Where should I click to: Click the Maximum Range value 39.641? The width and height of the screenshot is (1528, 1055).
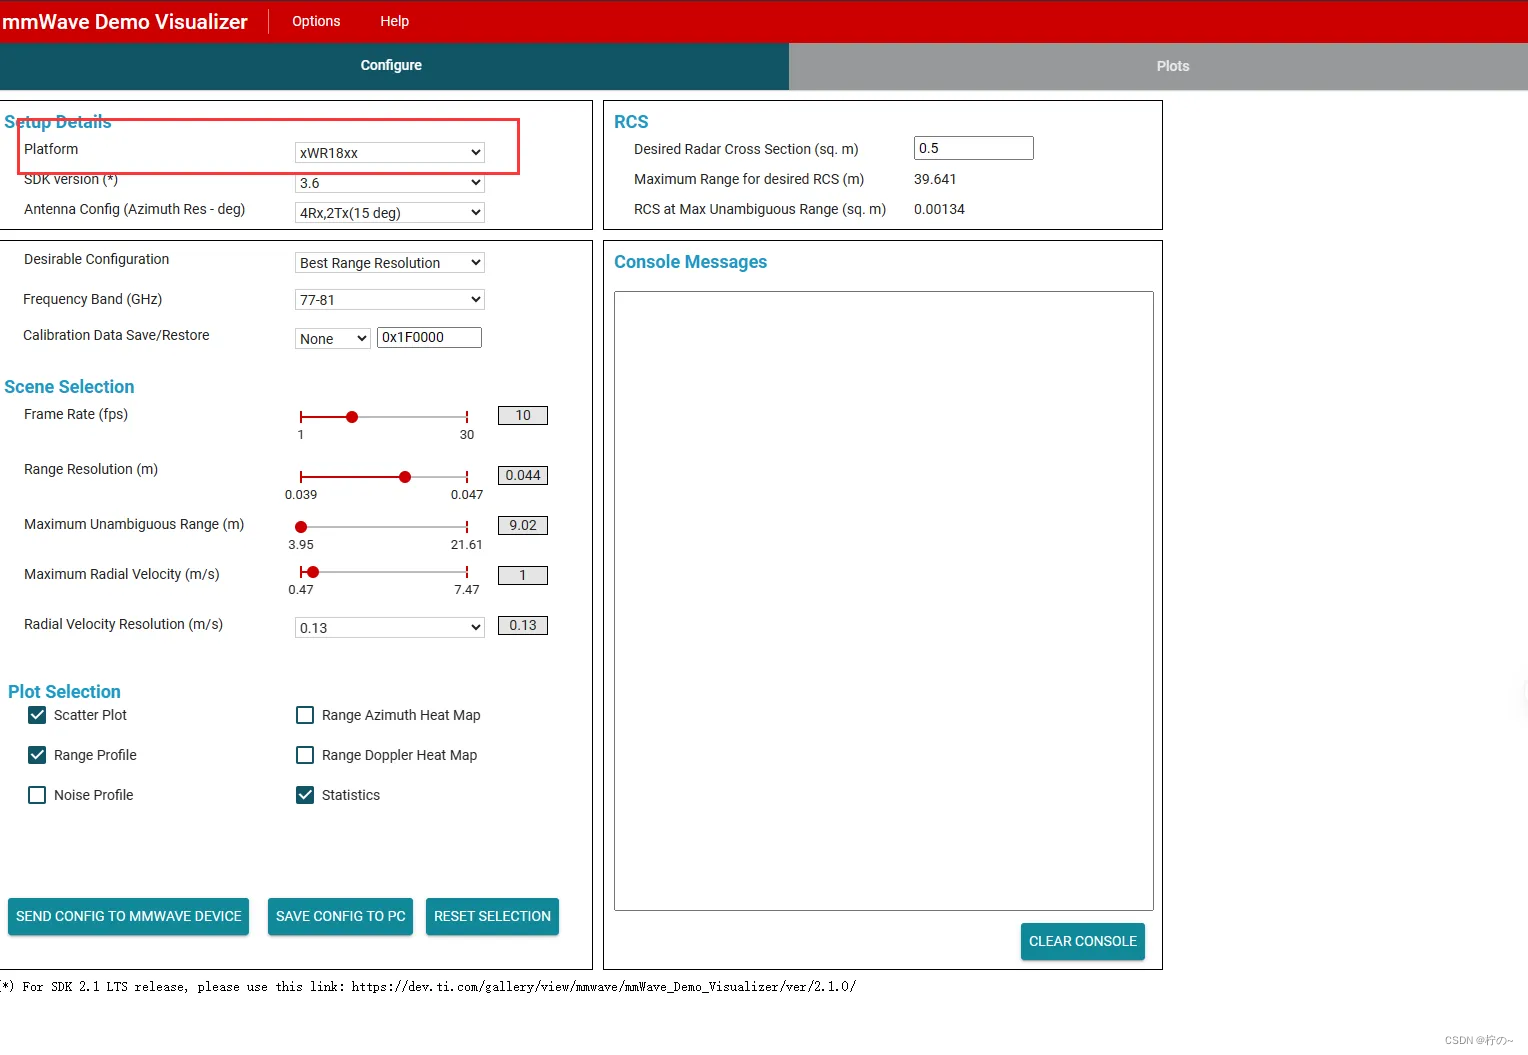[x=935, y=179]
